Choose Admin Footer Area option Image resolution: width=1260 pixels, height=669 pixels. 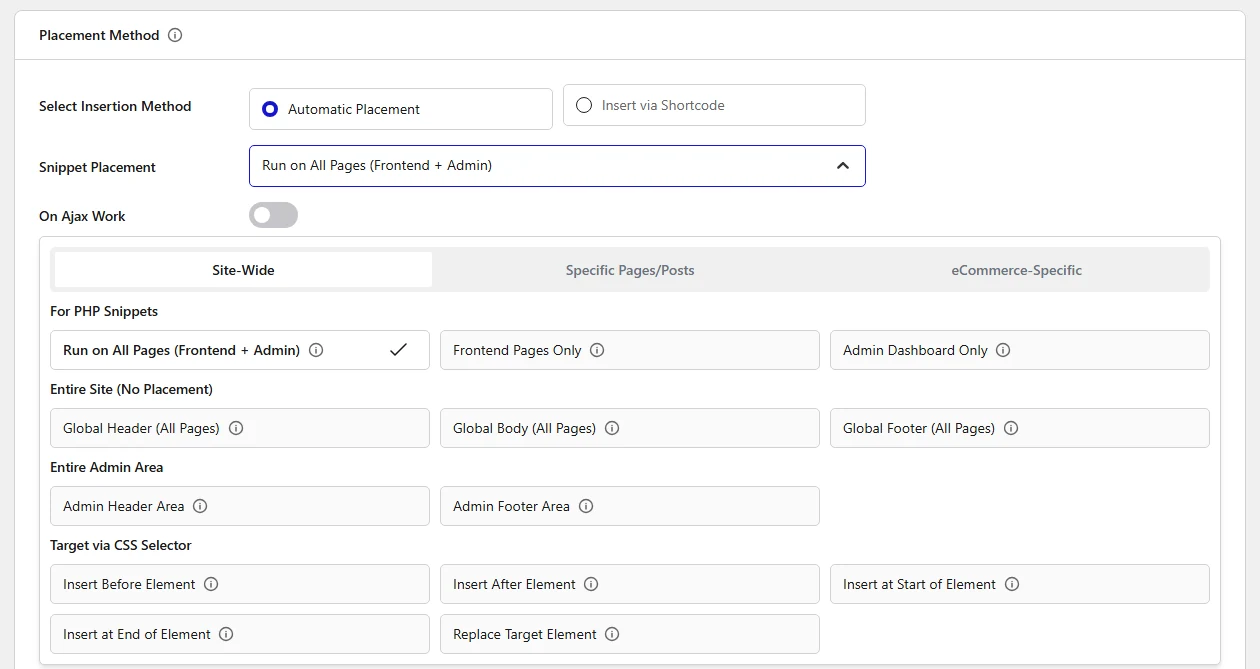click(x=630, y=506)
